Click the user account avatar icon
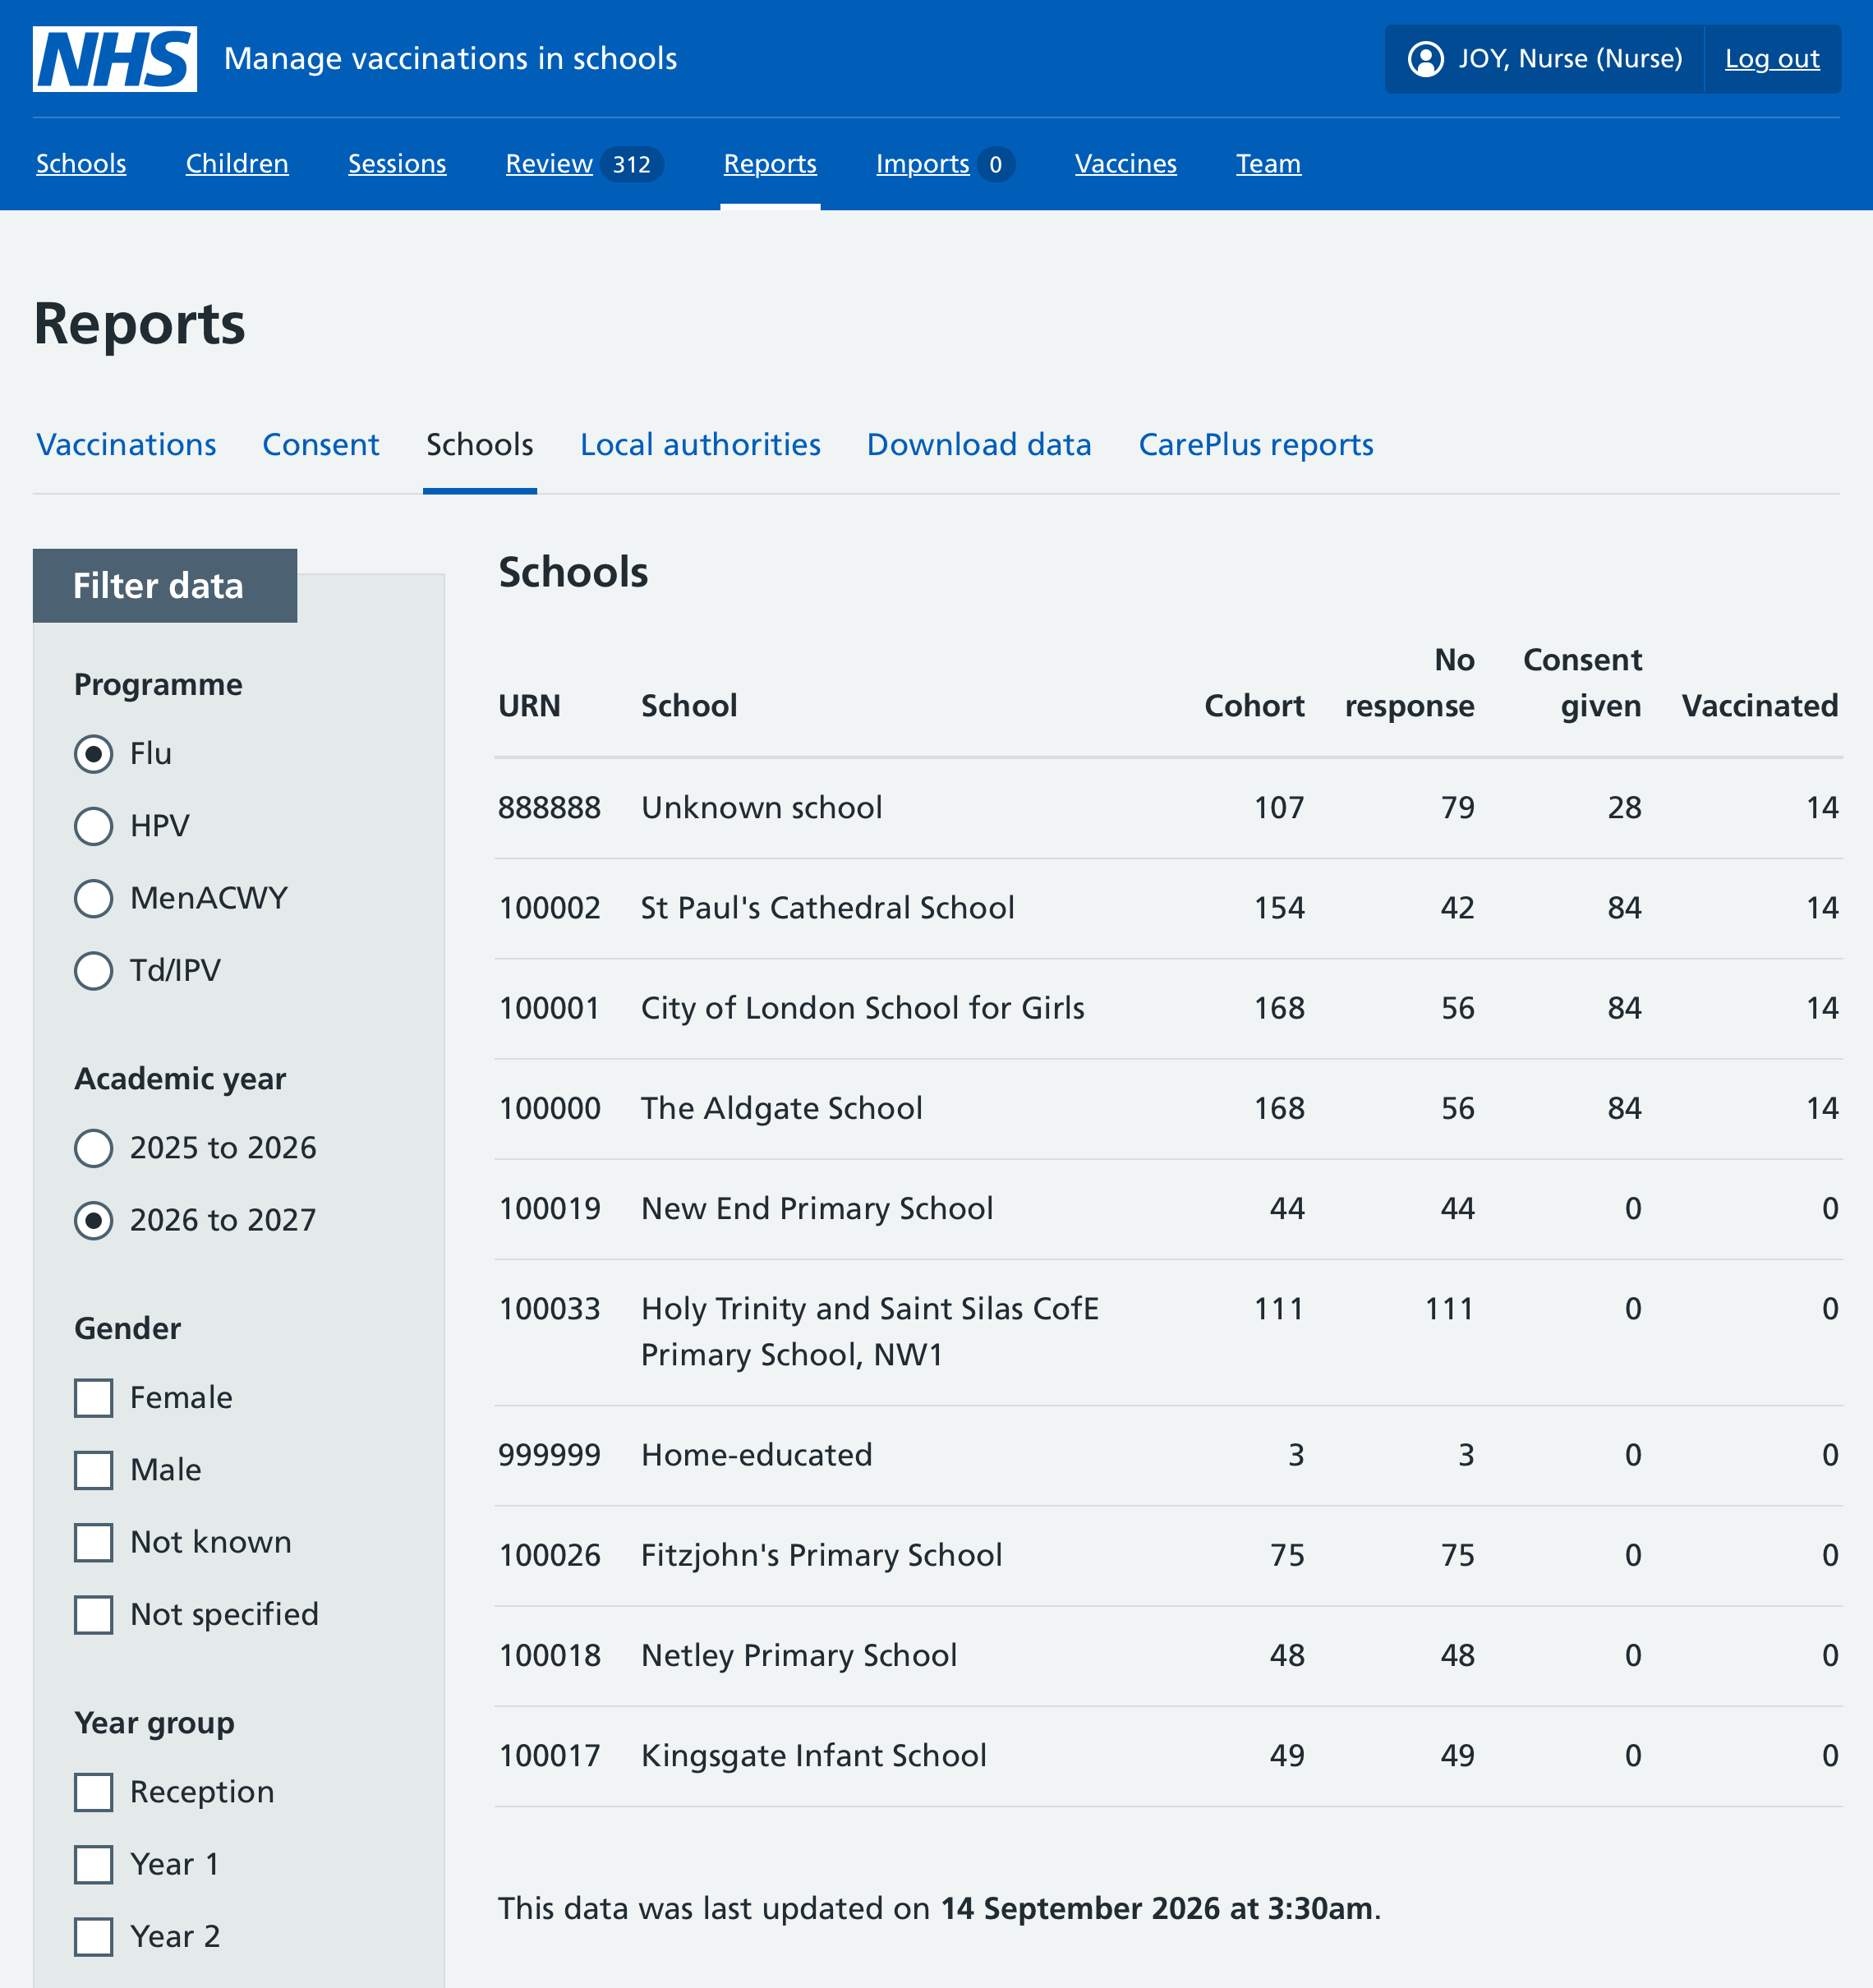This screenshot has height=1988, width=1873. pyautogui.click(x=1425, y=59)
